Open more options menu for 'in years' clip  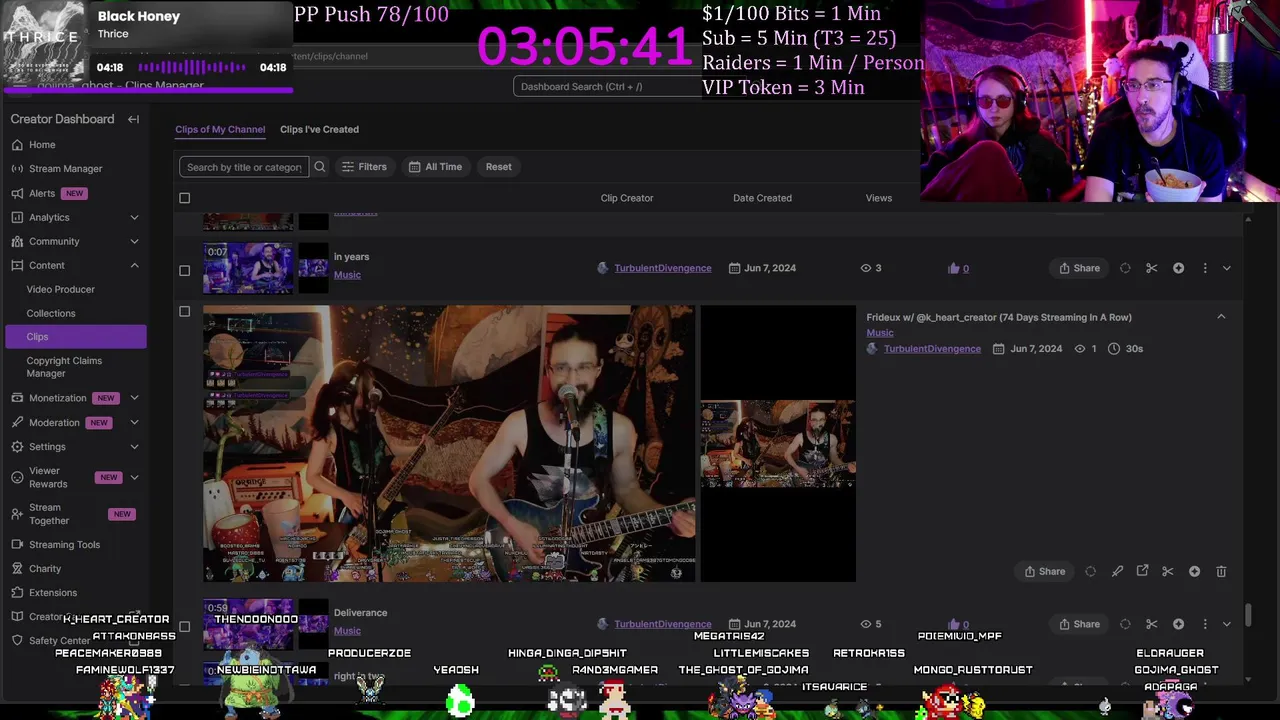[x=1205, y=268]
